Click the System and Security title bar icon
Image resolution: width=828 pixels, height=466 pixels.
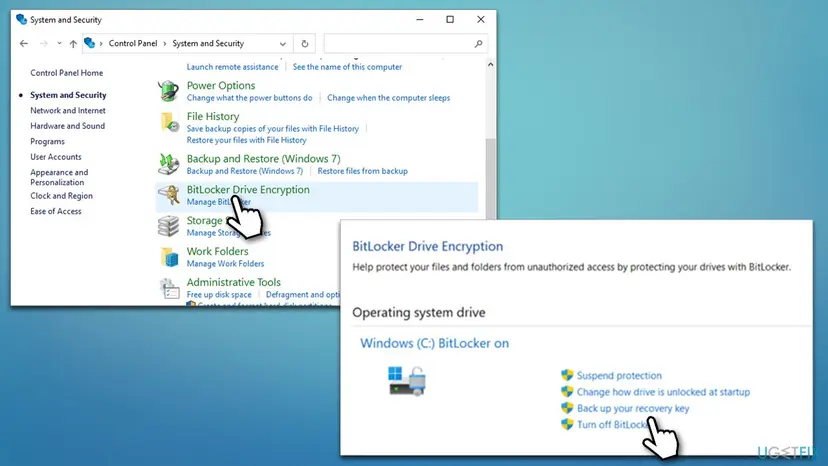[21, 20]
